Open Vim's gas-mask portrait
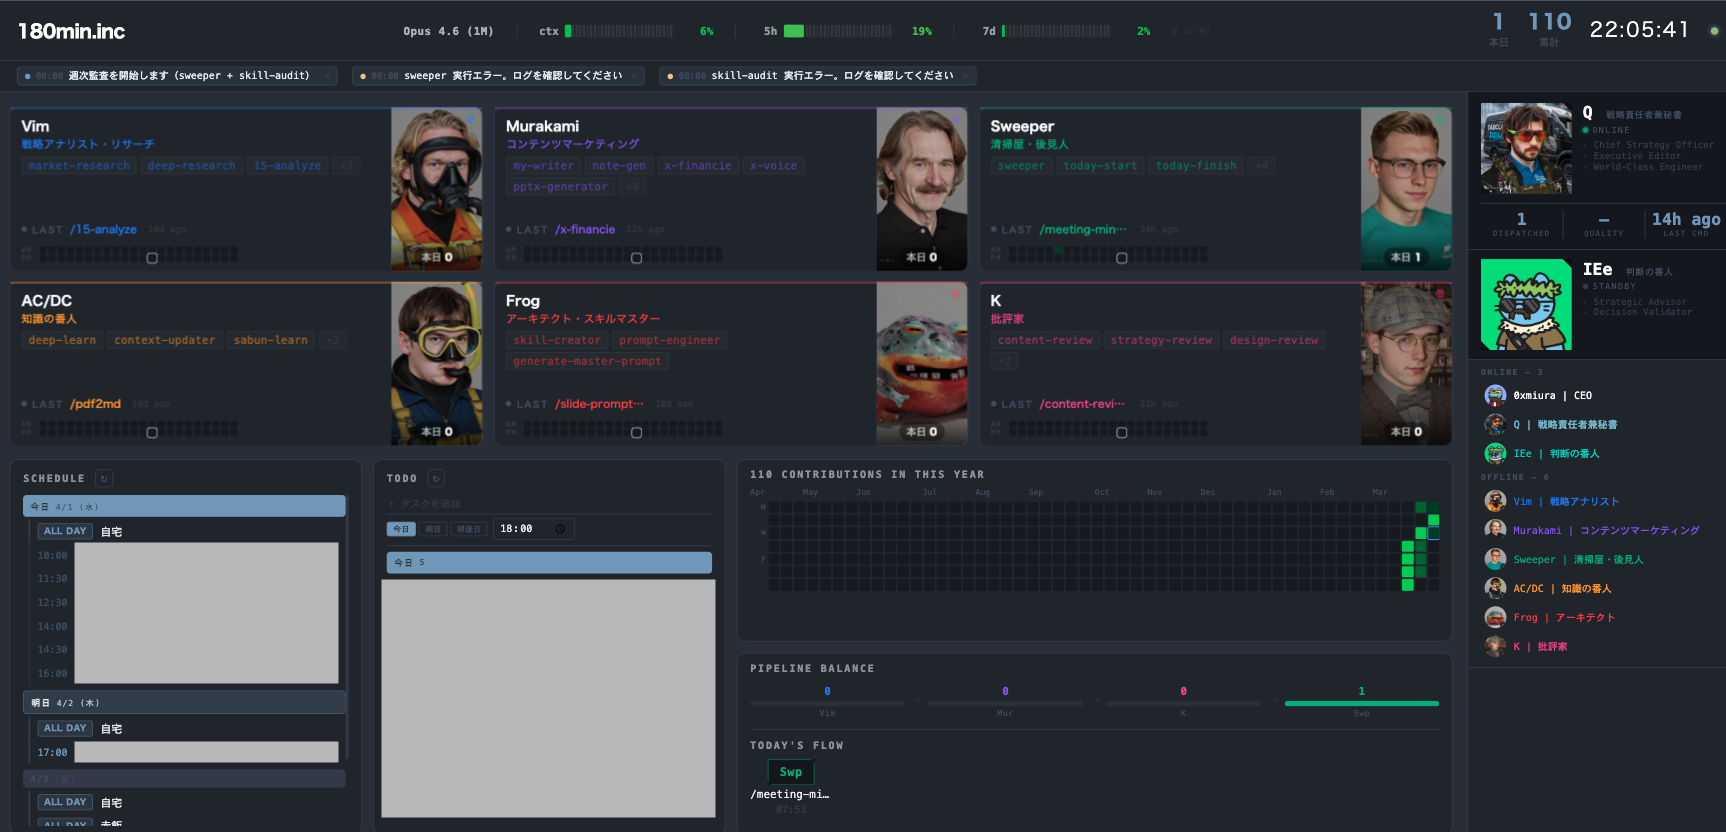The height and width of the screenshot is (832, 1726). tap(436, 189)
